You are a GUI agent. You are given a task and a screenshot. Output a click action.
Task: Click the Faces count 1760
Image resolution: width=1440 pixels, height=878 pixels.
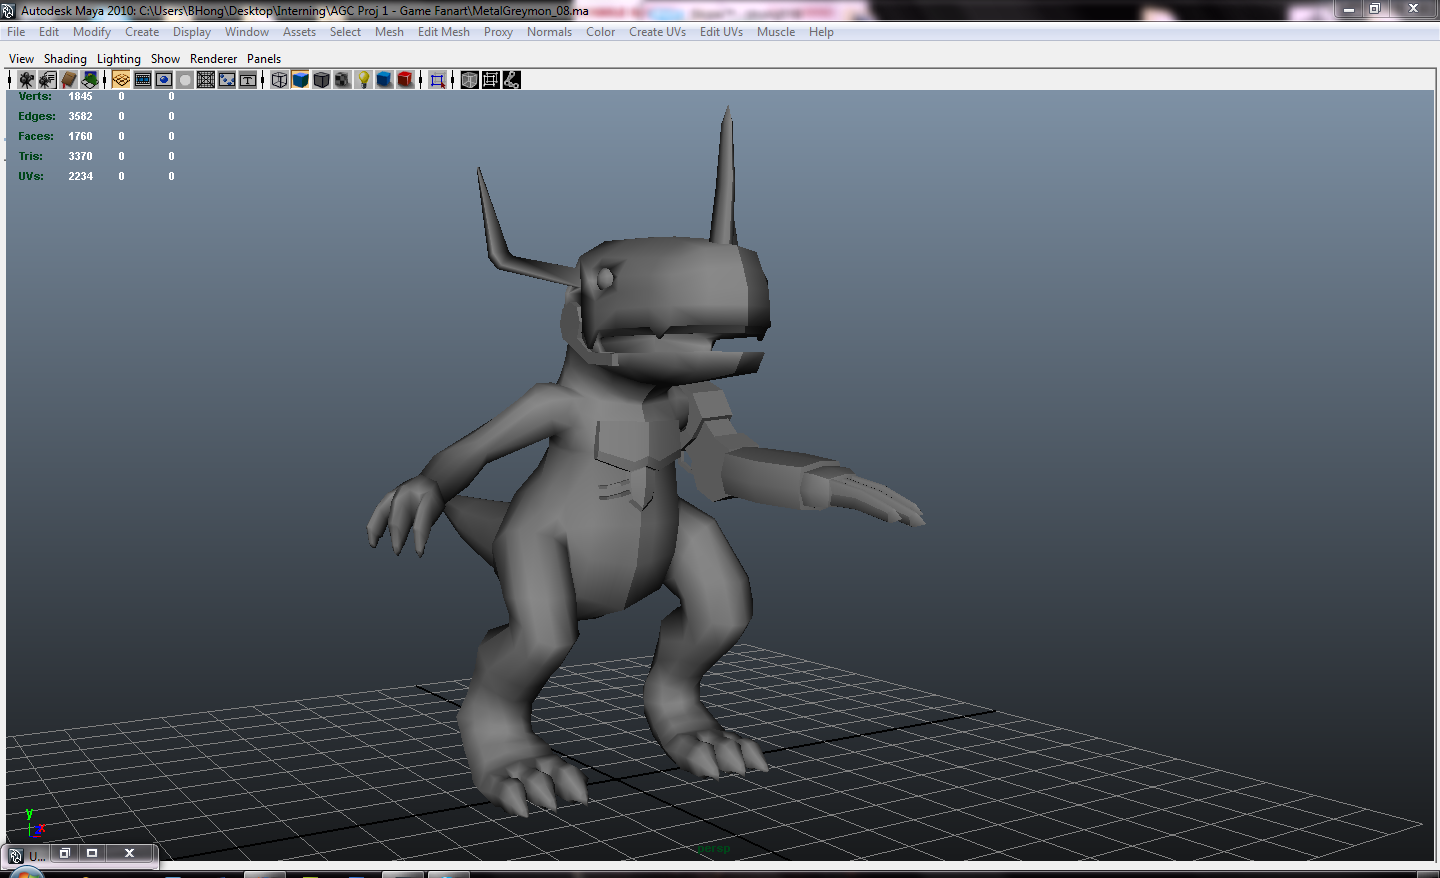[x=80, y=136]
